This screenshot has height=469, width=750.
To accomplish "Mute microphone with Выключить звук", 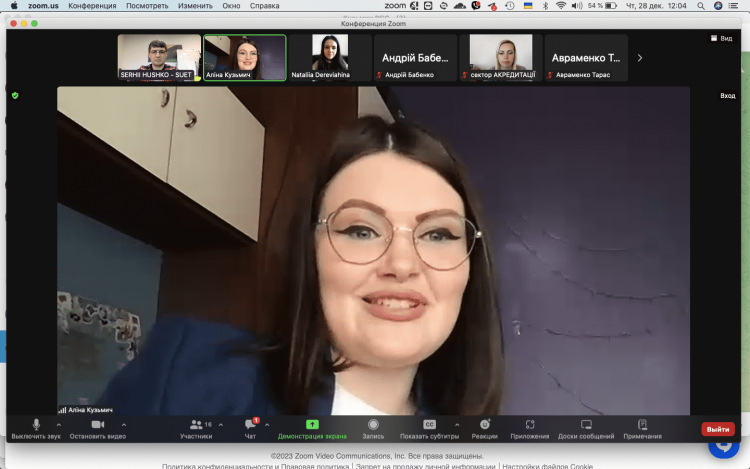I will coord(36,428).
